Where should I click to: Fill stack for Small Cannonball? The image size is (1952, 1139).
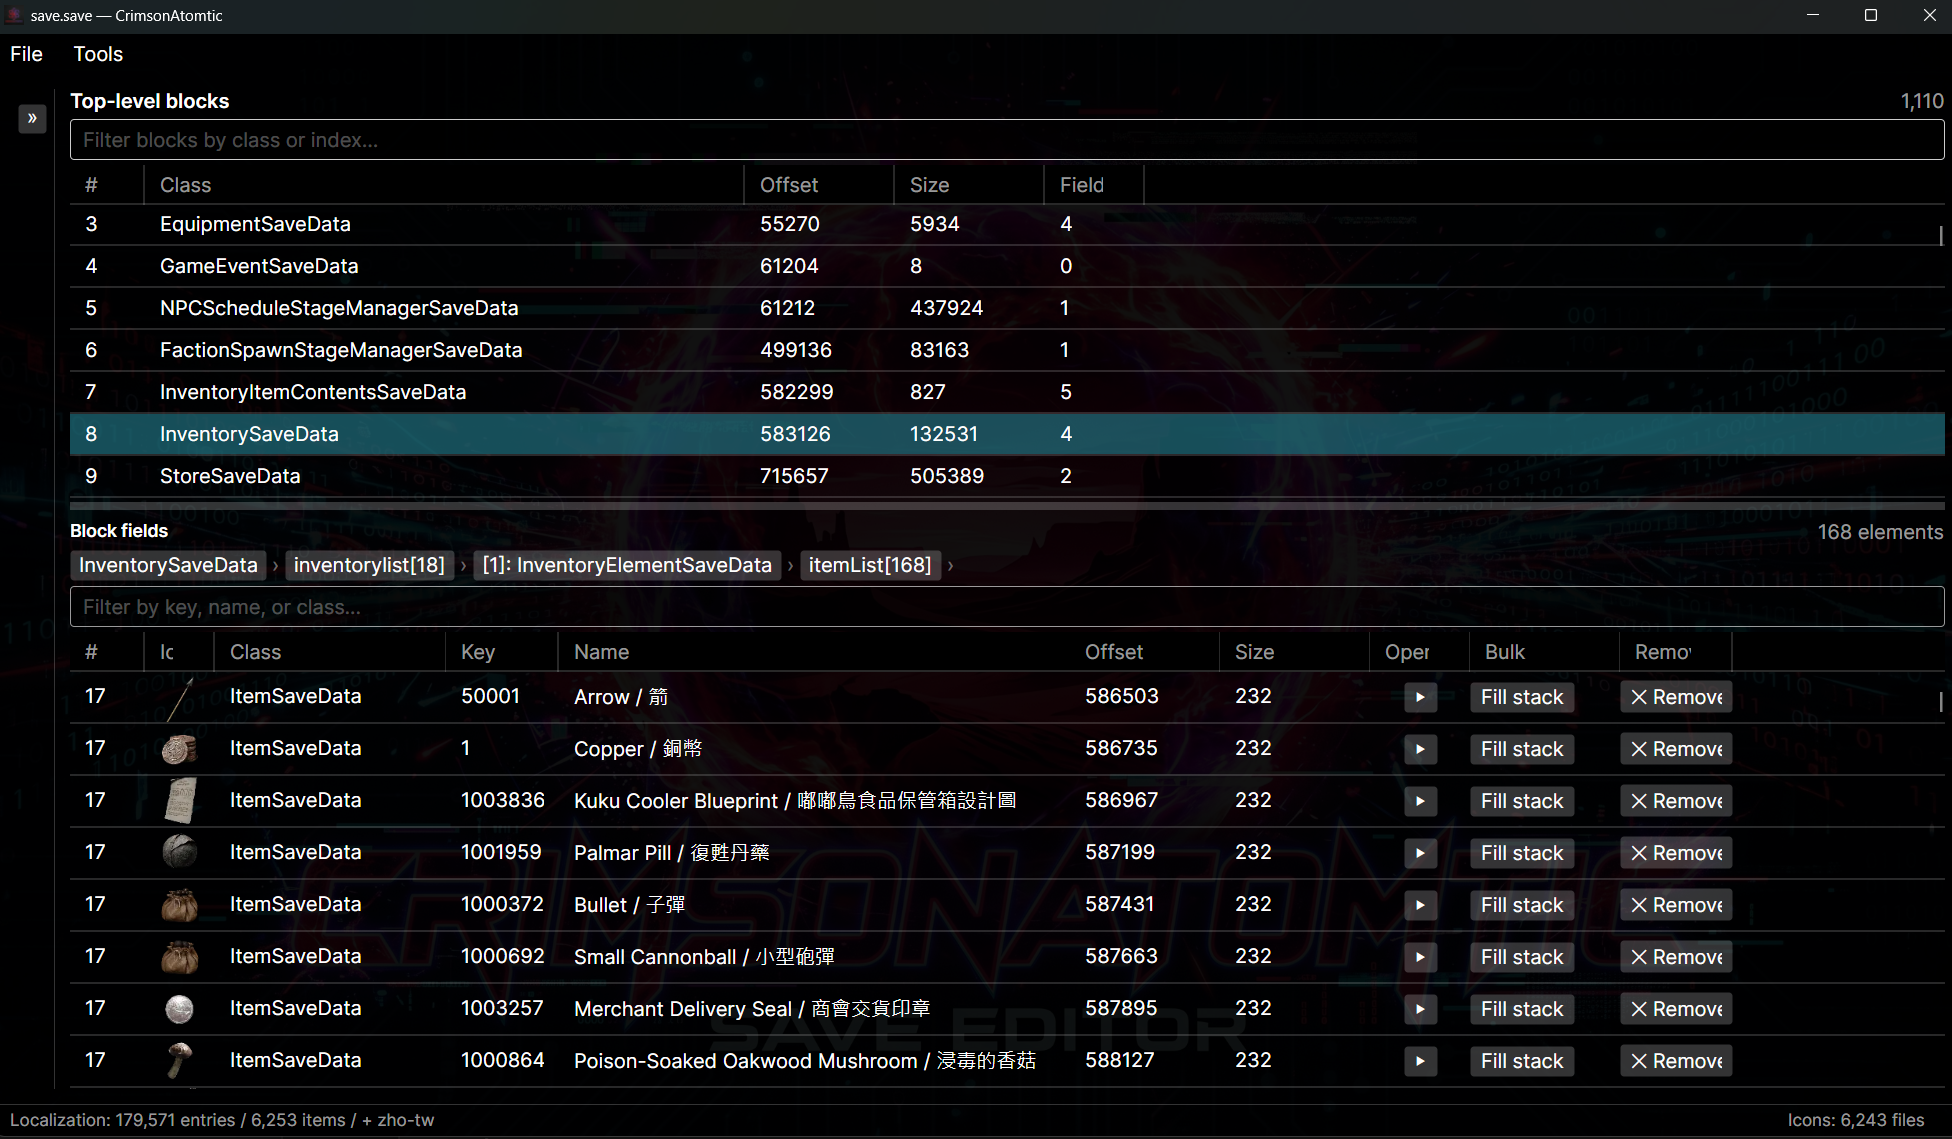coord(1522,957)
